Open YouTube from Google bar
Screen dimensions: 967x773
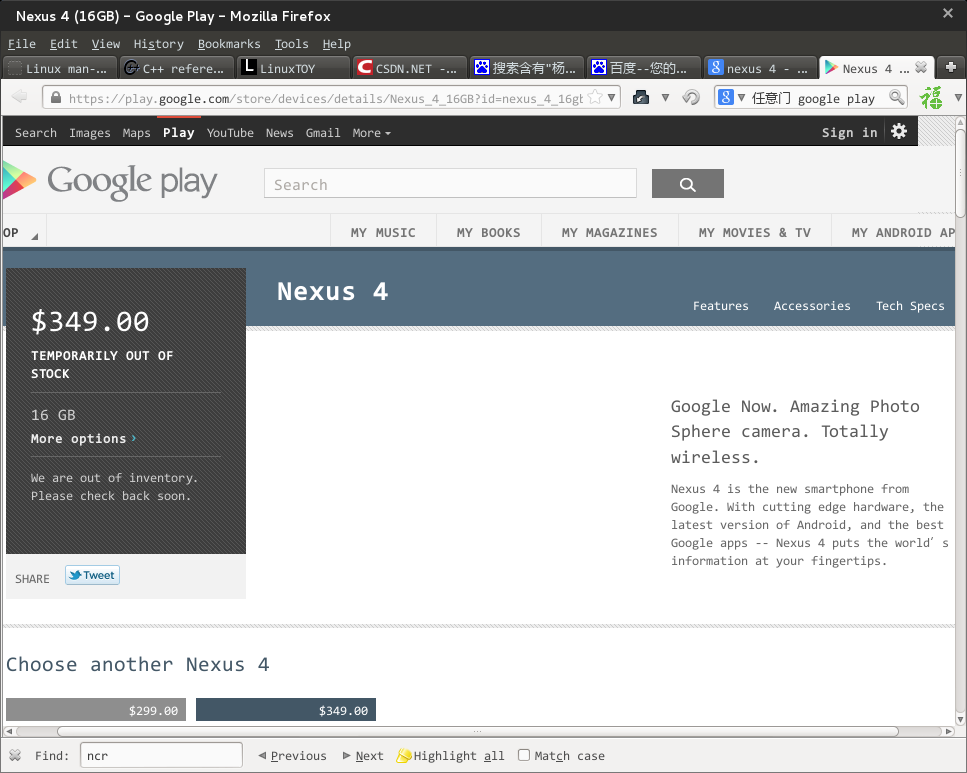click(230, 133)
